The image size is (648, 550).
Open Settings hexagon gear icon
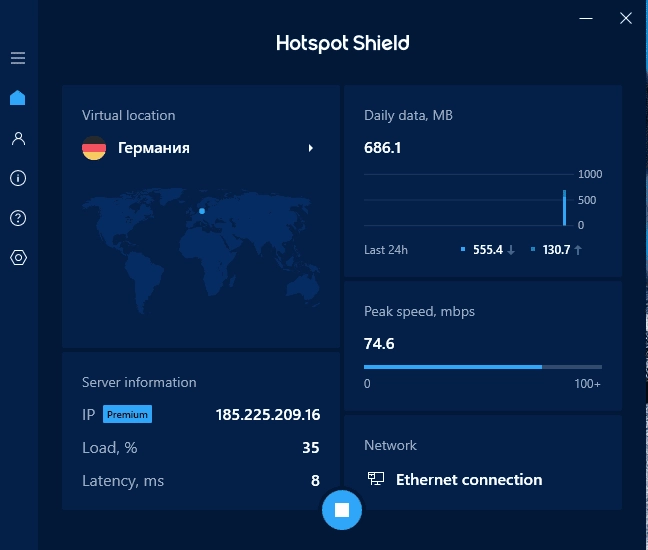point(18,257)
